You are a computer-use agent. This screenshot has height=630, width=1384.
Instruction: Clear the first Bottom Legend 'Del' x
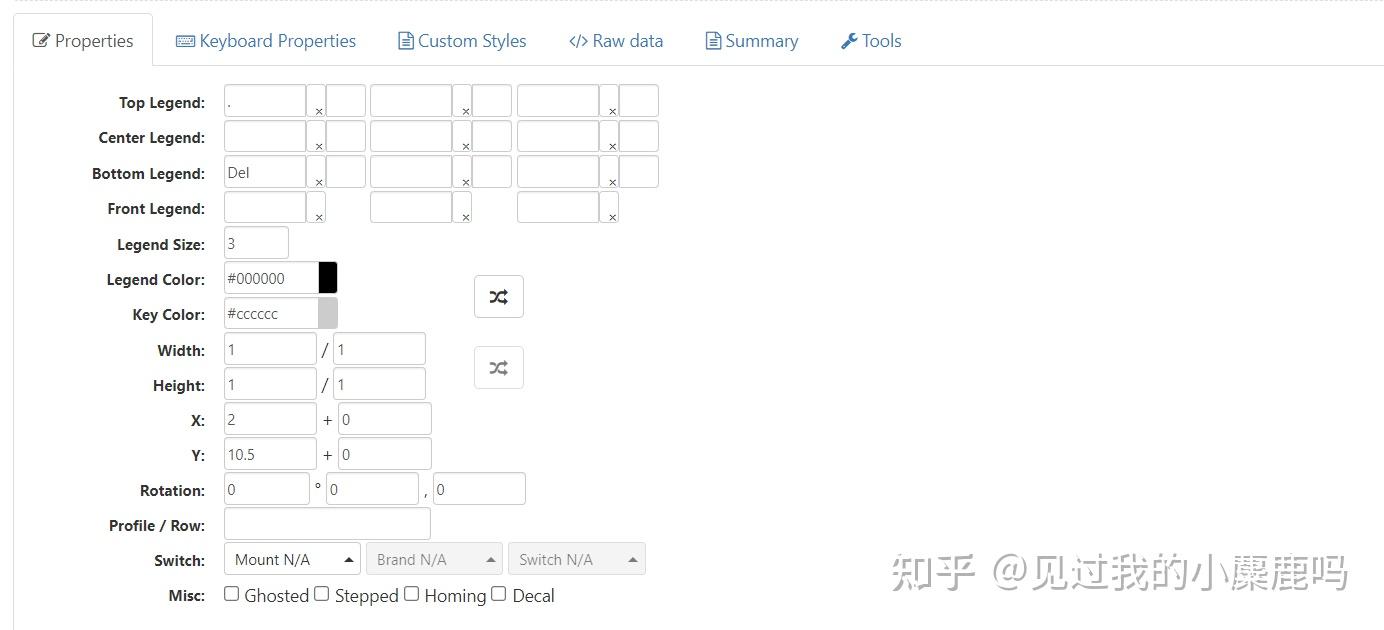pos(318,181)
